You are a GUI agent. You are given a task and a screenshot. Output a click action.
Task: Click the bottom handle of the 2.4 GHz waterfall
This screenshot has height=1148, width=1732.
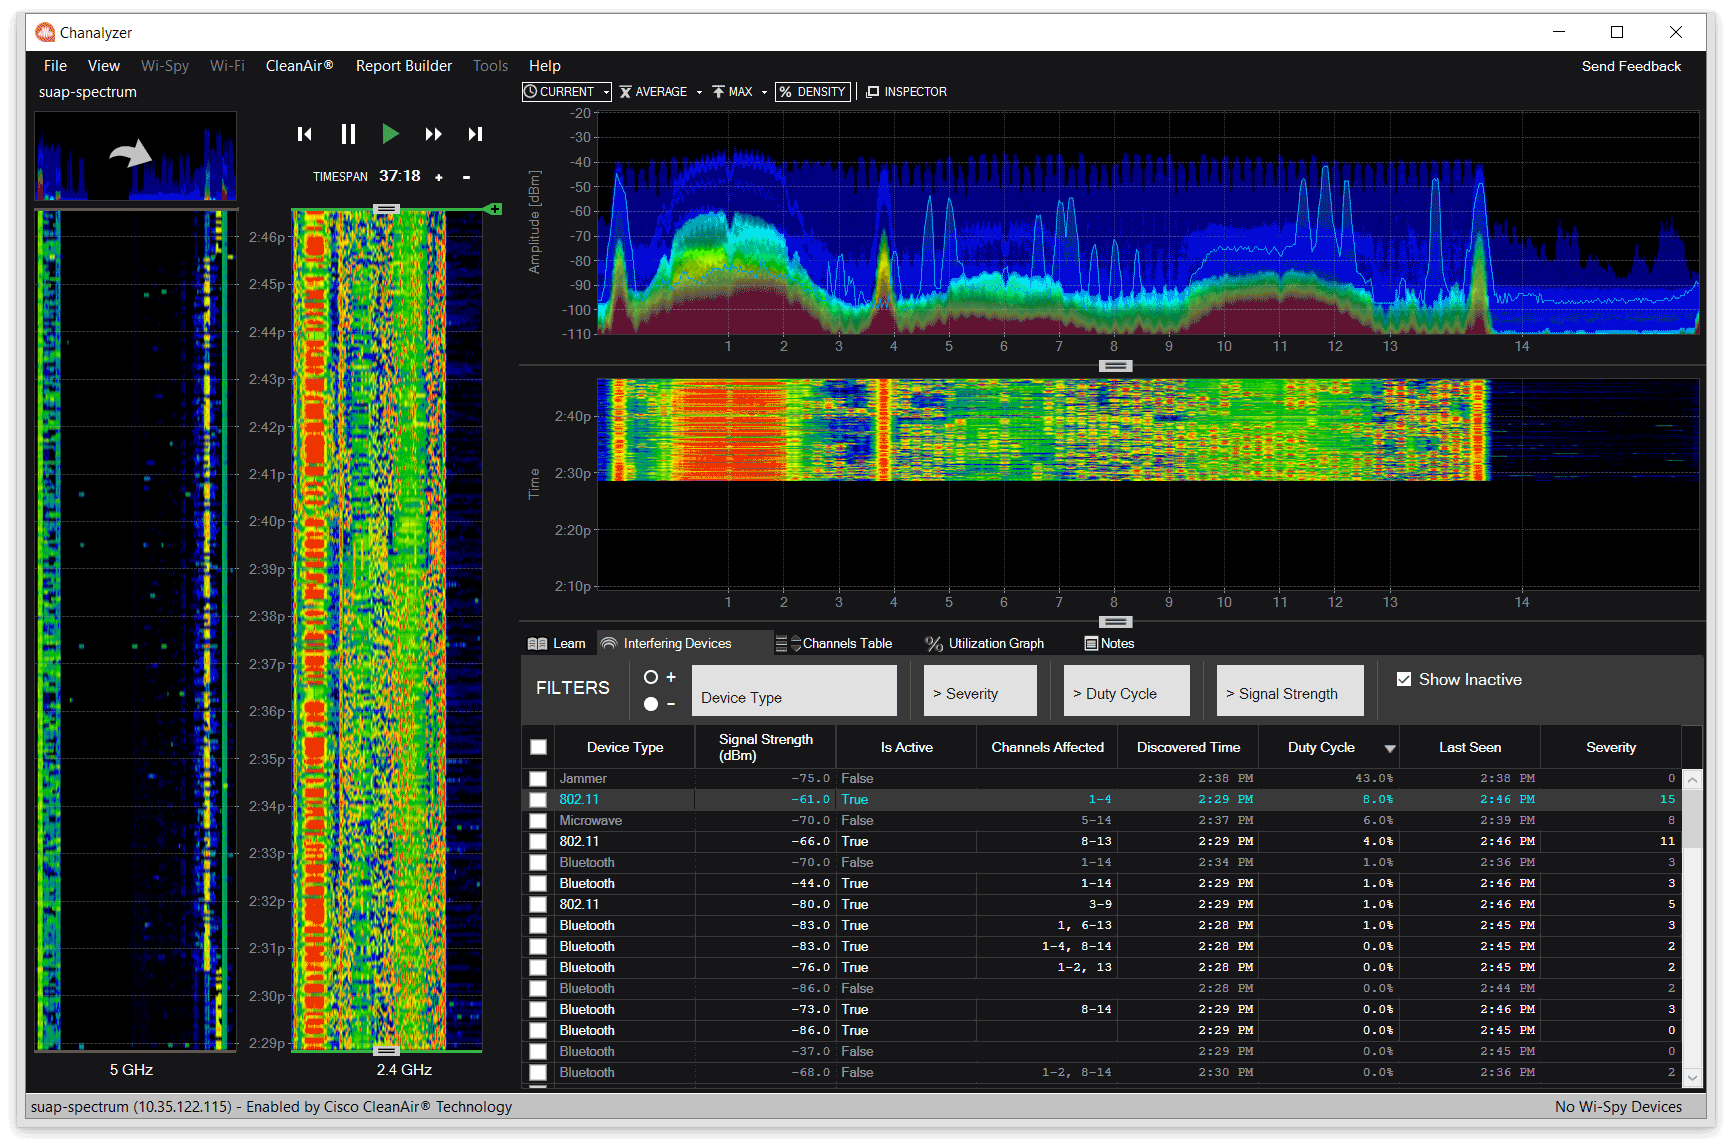pyautogui.click(x=386, y=1051)
